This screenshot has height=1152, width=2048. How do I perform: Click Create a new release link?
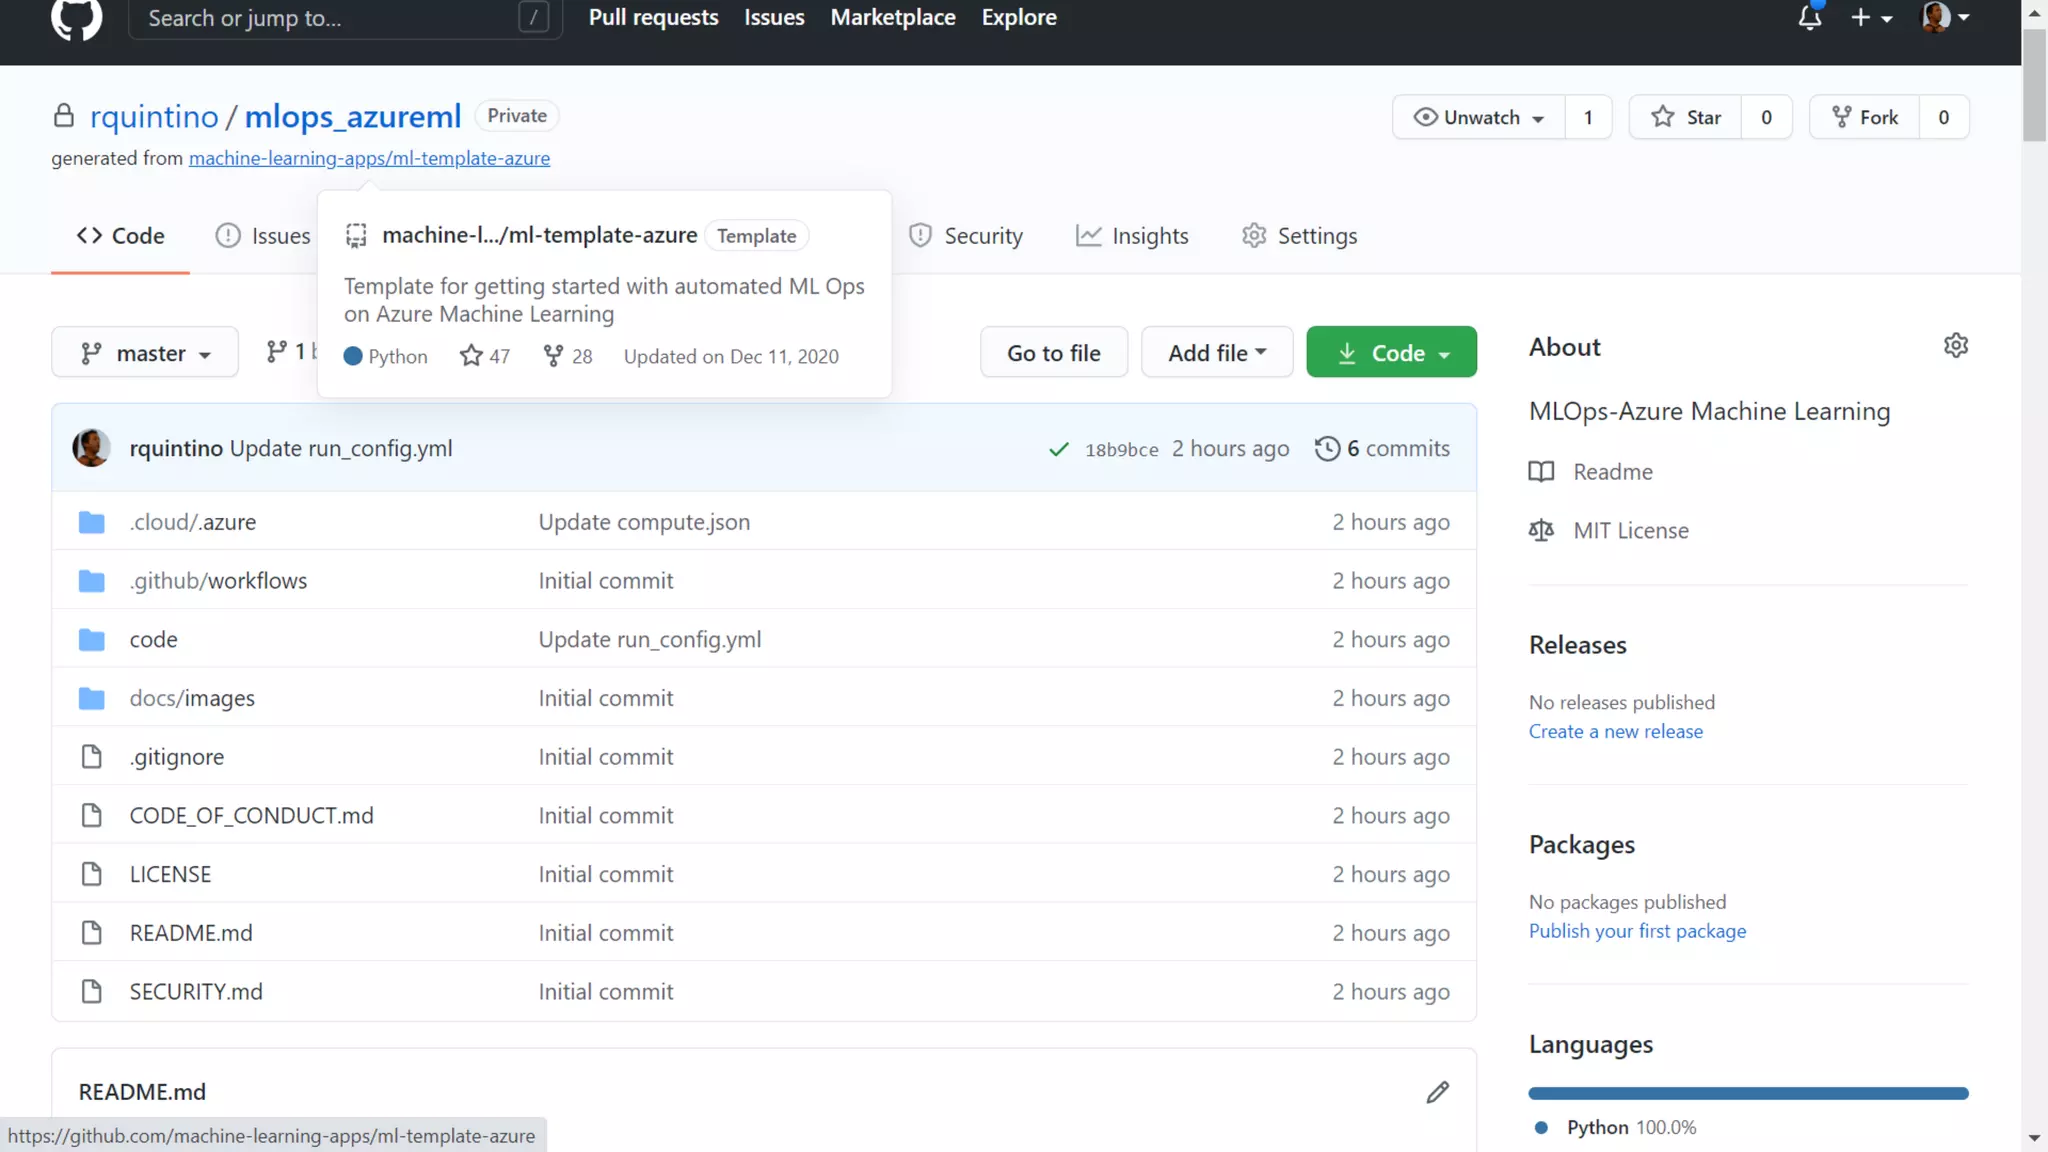1615,732
